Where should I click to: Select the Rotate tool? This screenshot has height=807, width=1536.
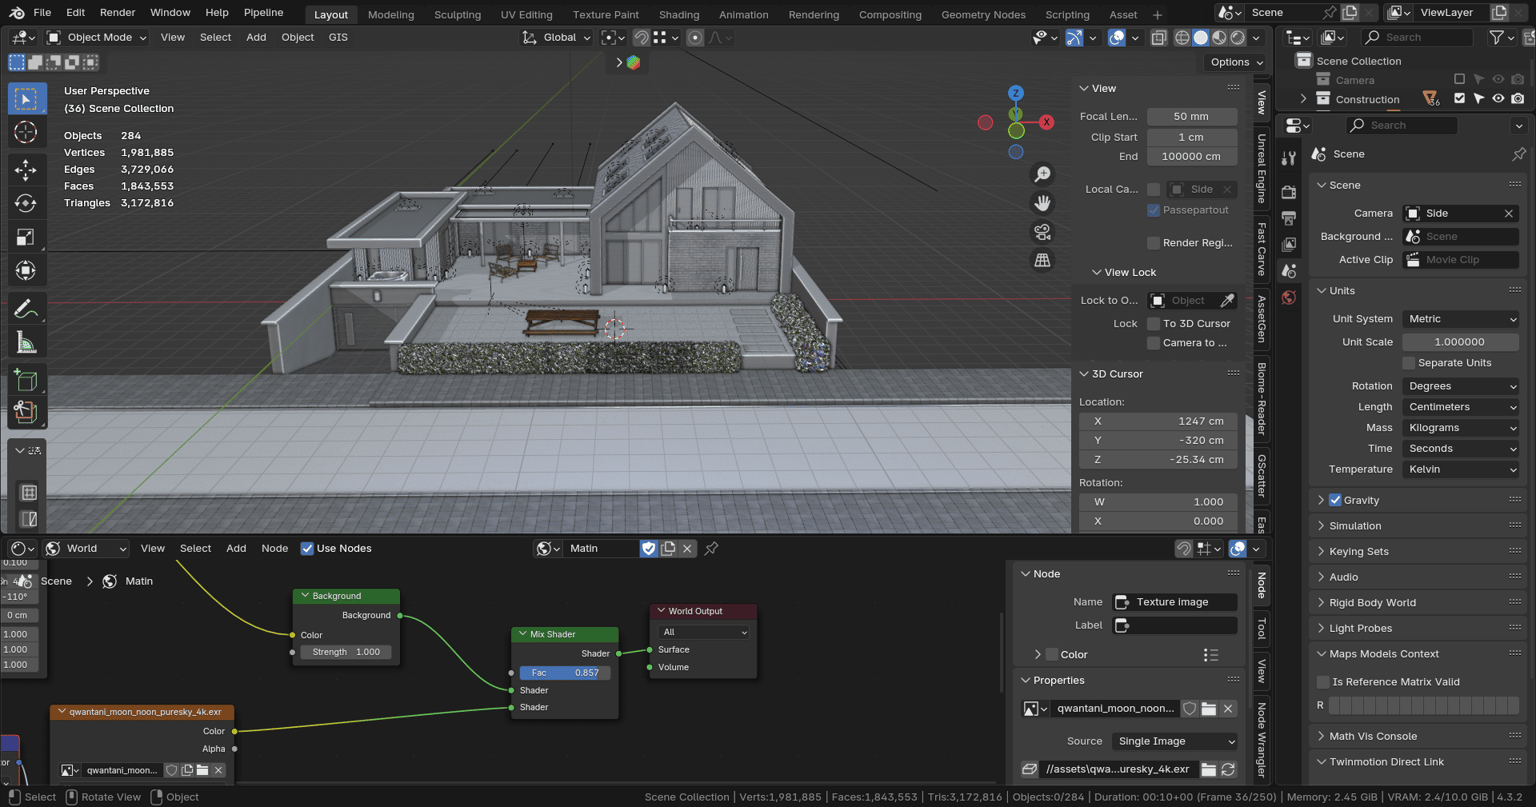[x=26, y=203]
